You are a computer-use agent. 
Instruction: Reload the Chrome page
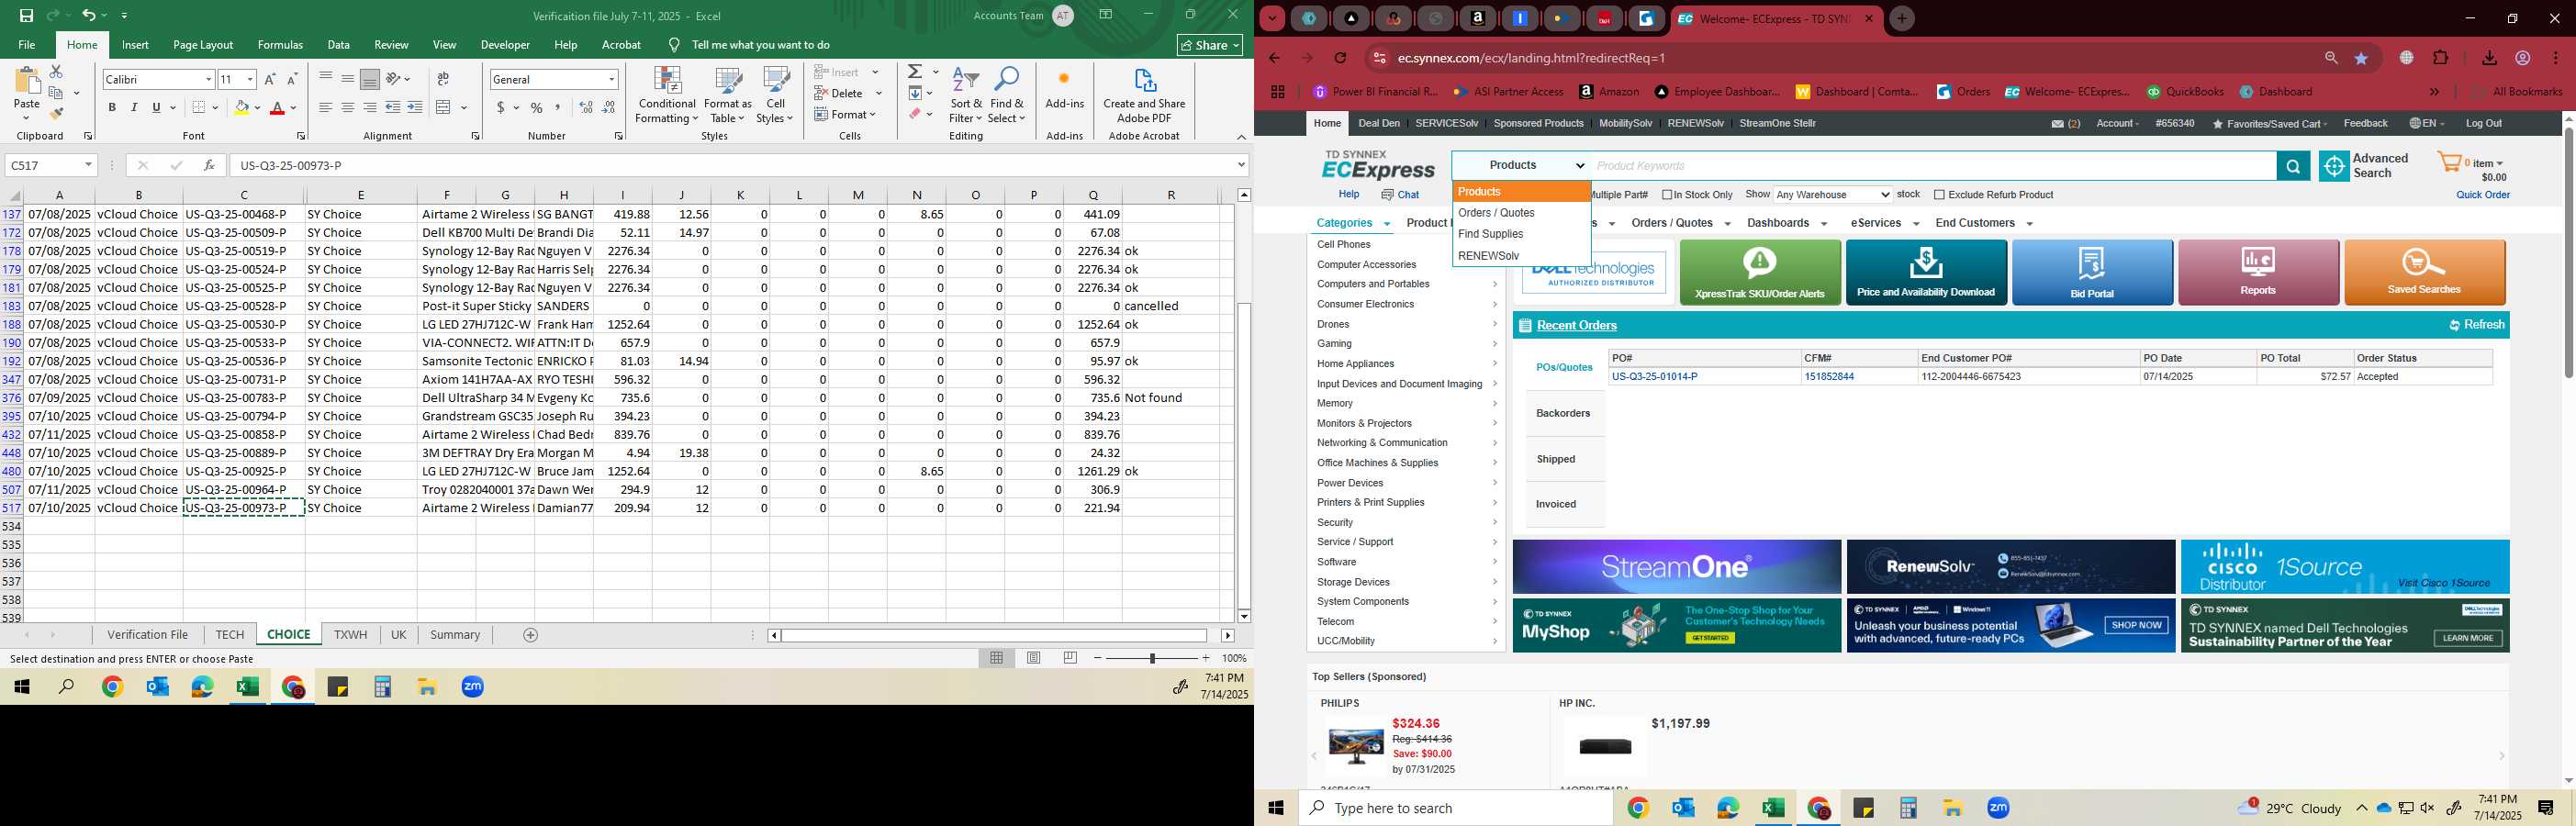tap(1340, 58)
